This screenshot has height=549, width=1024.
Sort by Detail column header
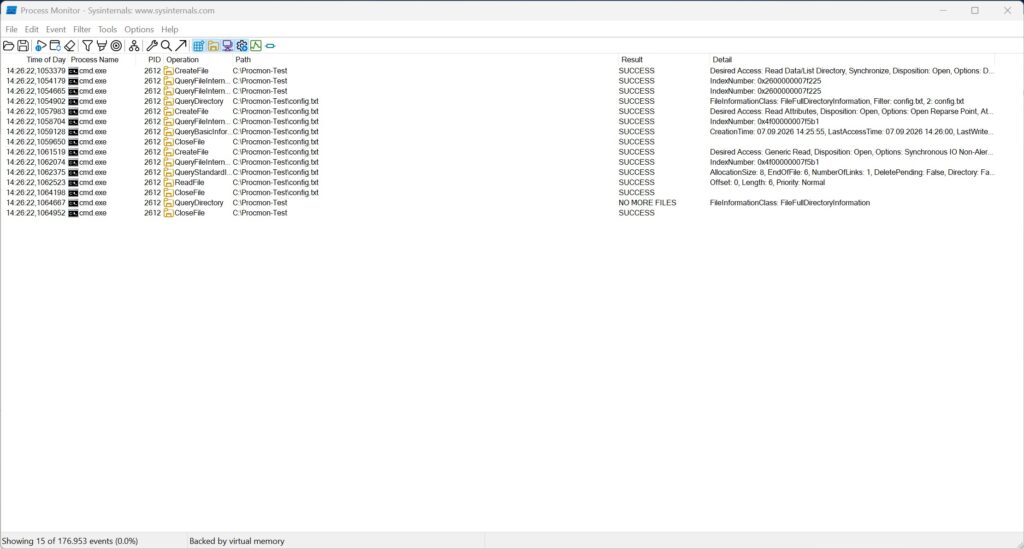click(x=722, y=59)
